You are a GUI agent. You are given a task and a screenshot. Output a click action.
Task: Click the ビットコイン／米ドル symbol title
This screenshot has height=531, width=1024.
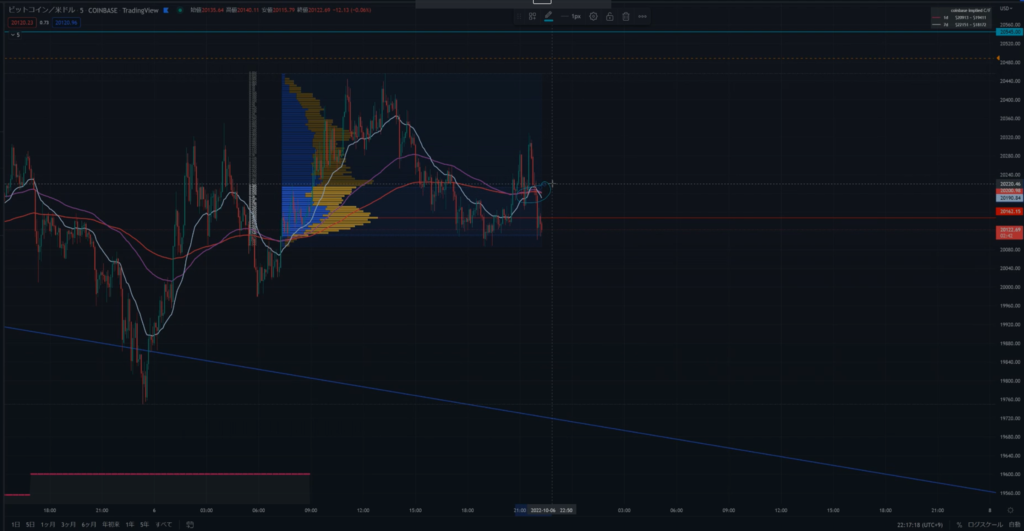pos(42,10)
